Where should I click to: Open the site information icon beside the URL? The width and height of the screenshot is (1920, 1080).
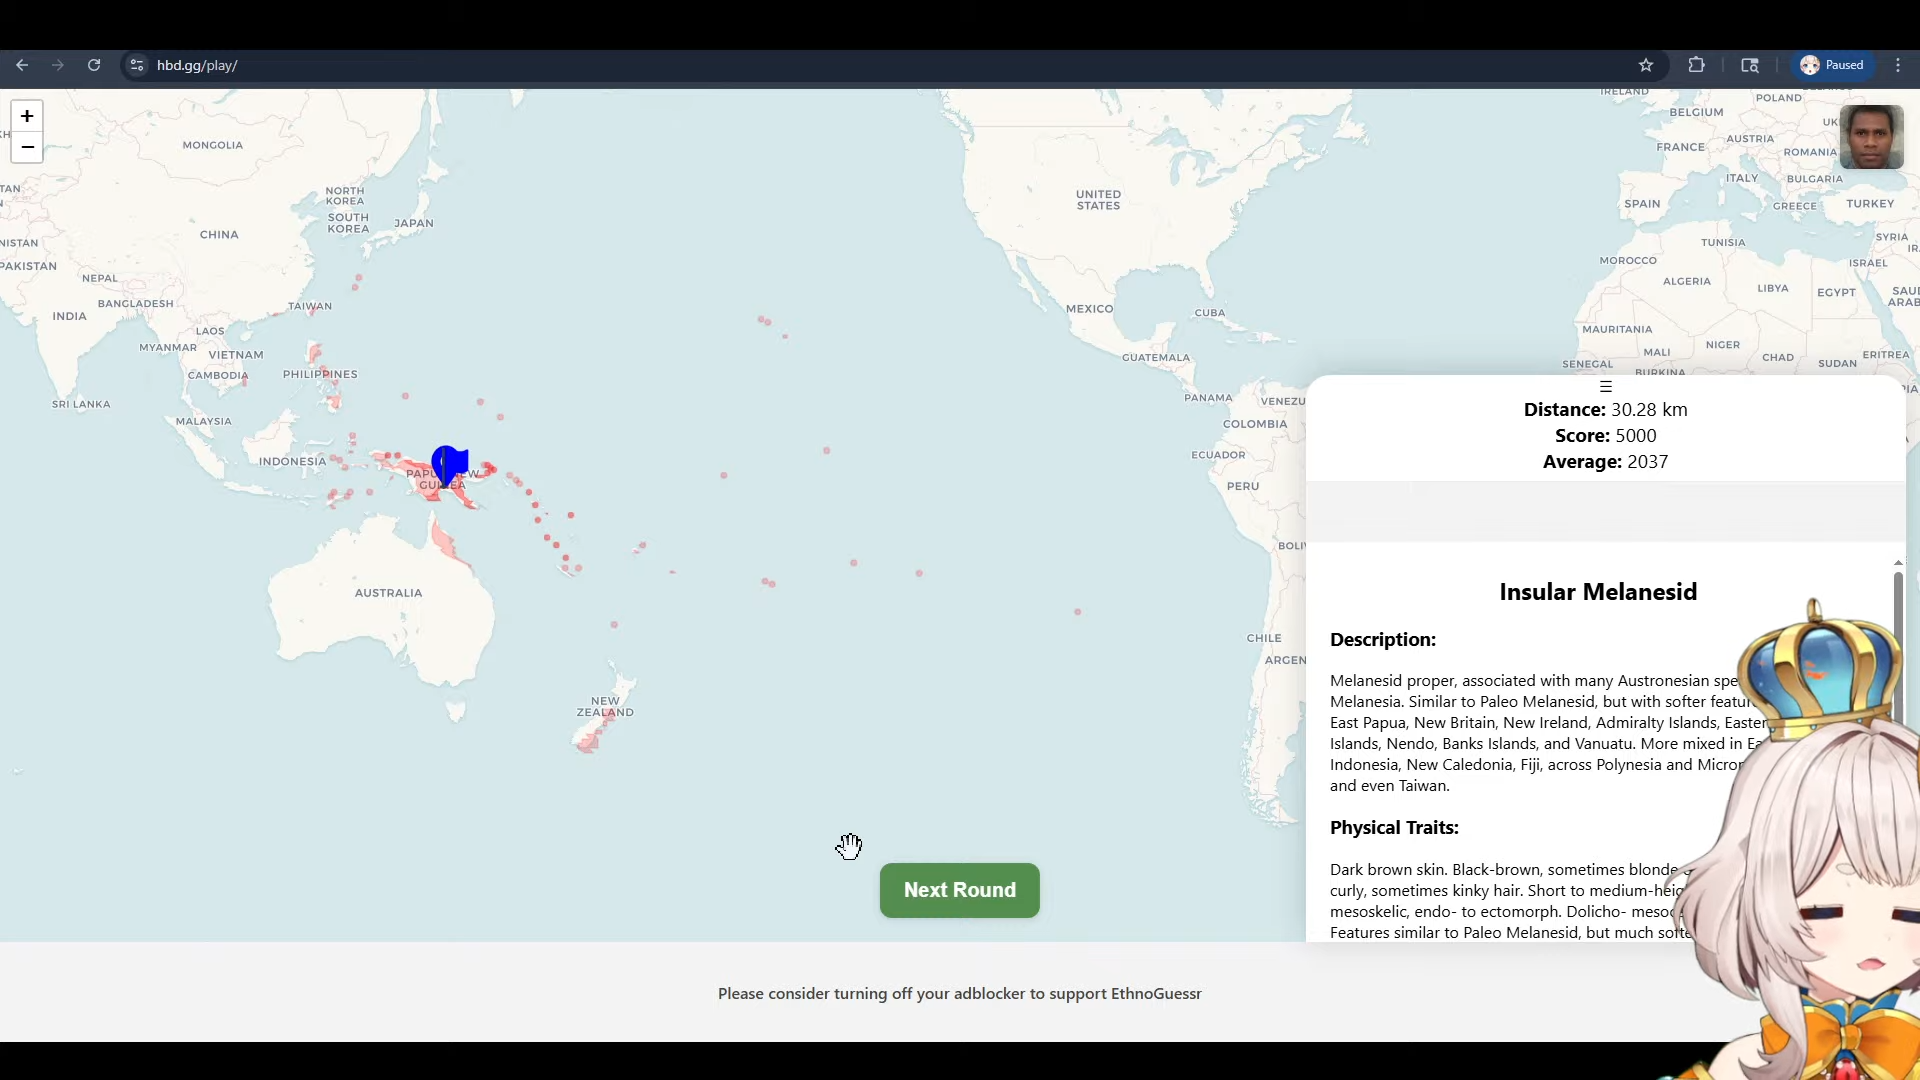click(137, 65)
